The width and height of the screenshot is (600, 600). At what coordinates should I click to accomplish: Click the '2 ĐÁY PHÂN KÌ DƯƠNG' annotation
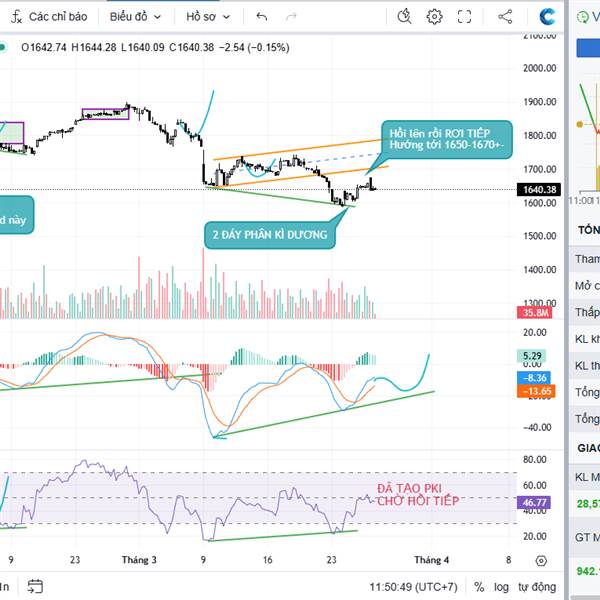point(268,237)
